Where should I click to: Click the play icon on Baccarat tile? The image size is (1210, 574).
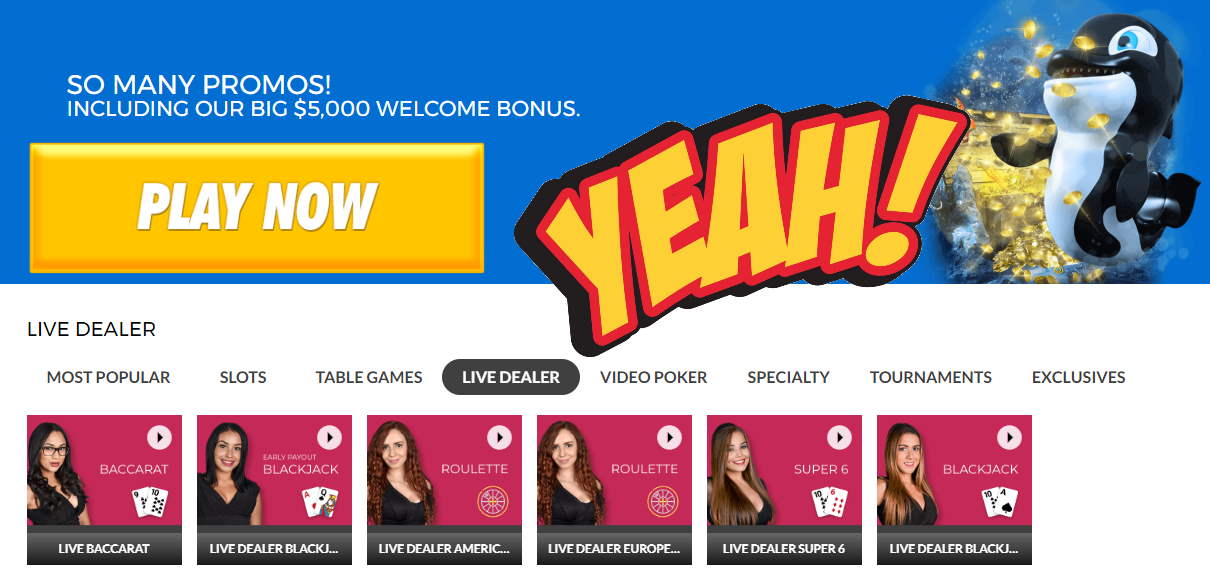tap(159, 437)
